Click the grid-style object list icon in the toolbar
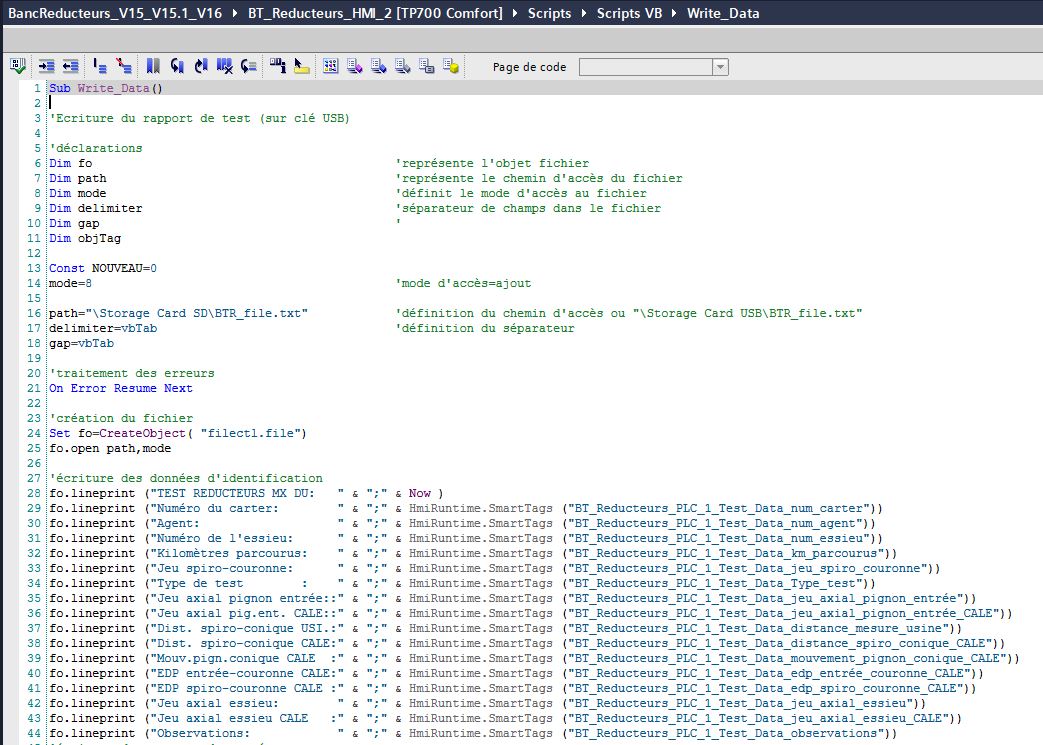The height and width of the screenshot is (745, 1043). 330,67
